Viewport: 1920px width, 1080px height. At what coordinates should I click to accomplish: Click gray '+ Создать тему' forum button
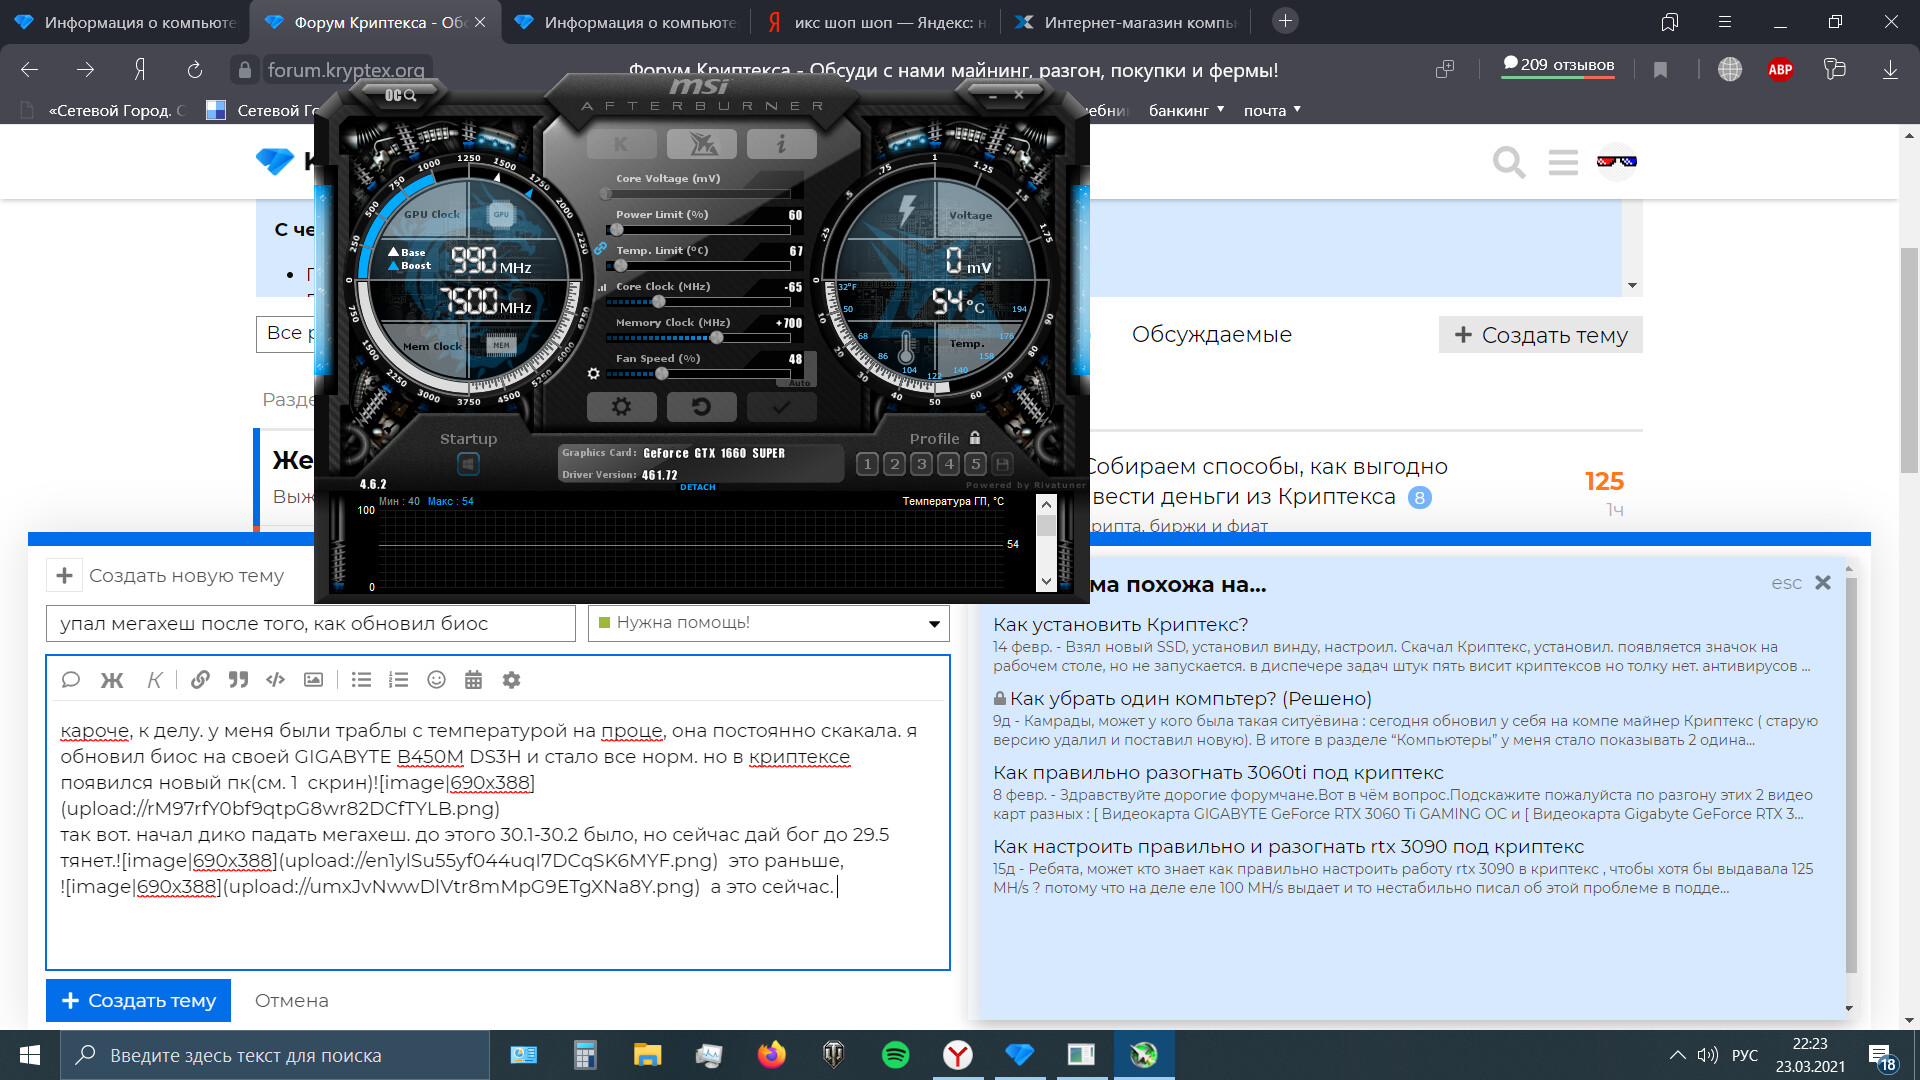point(1540,335)
